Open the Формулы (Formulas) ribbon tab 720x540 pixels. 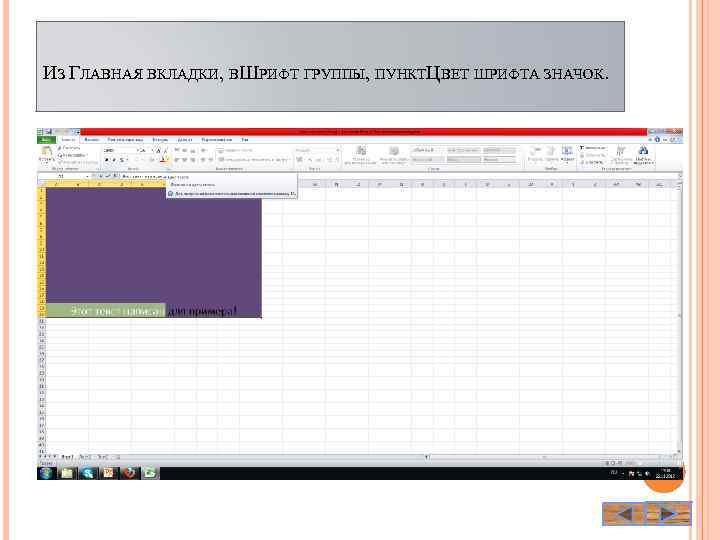pyautogui.click(x=160, y=140)
